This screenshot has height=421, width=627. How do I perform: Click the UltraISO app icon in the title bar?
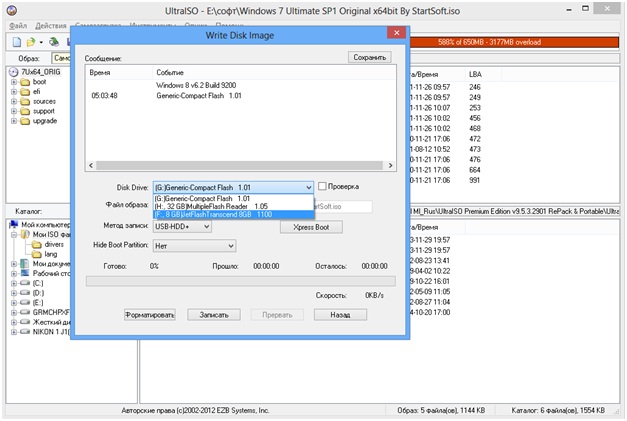[12, 10]
